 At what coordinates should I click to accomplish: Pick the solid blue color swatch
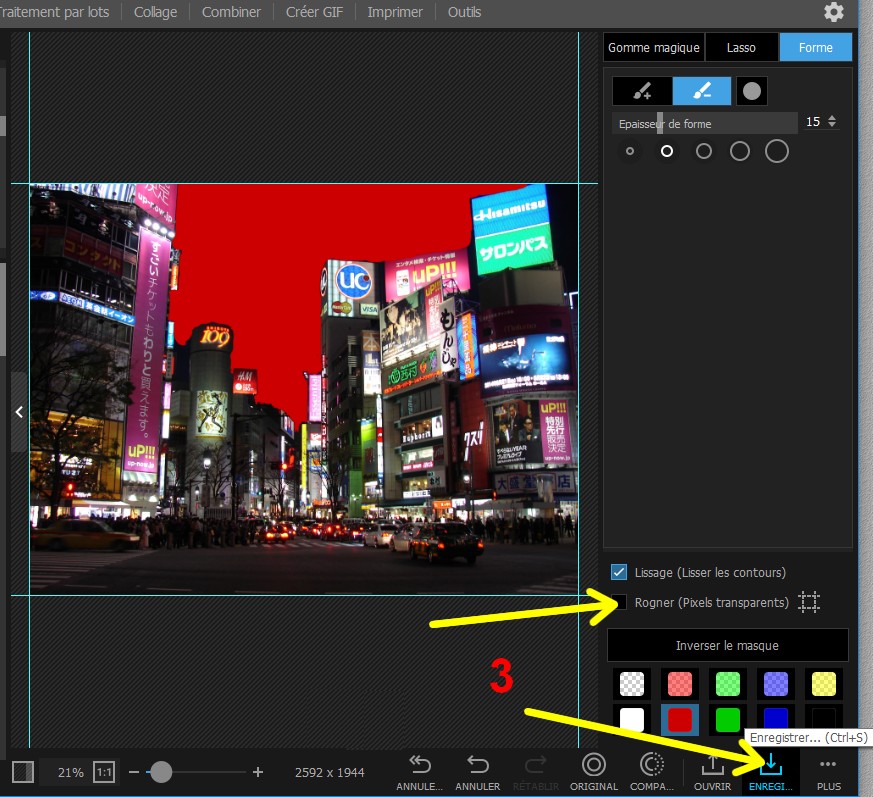776,718
